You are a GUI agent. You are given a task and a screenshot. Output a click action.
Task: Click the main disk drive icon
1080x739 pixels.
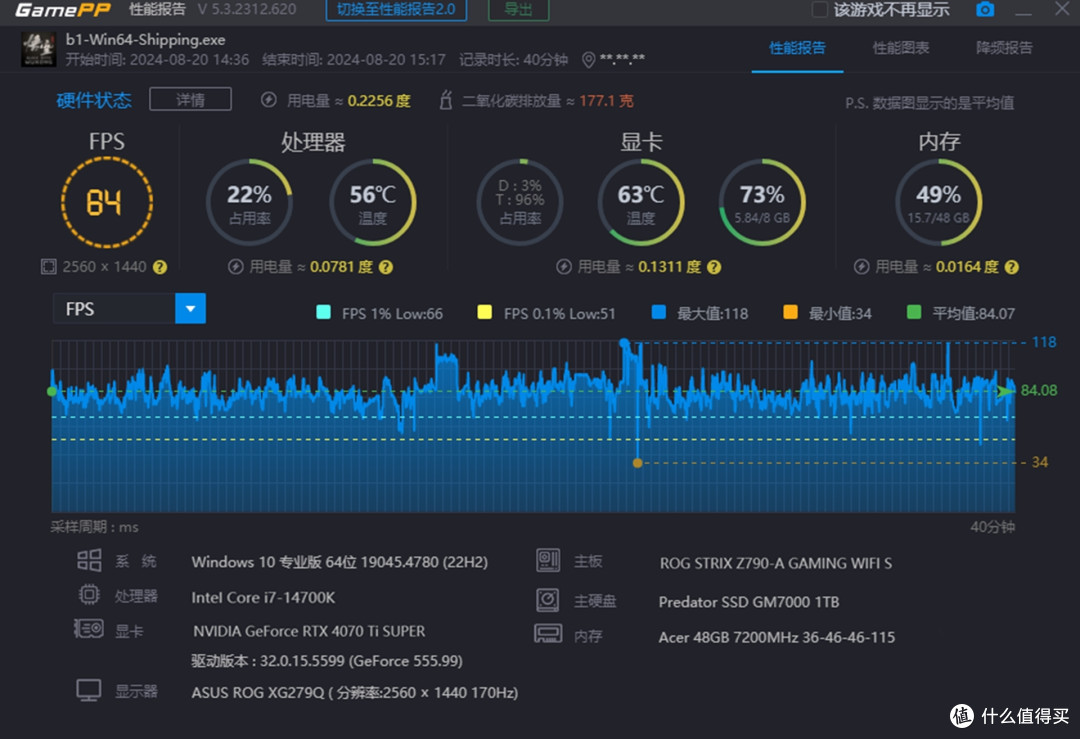[x=548, y=600]
